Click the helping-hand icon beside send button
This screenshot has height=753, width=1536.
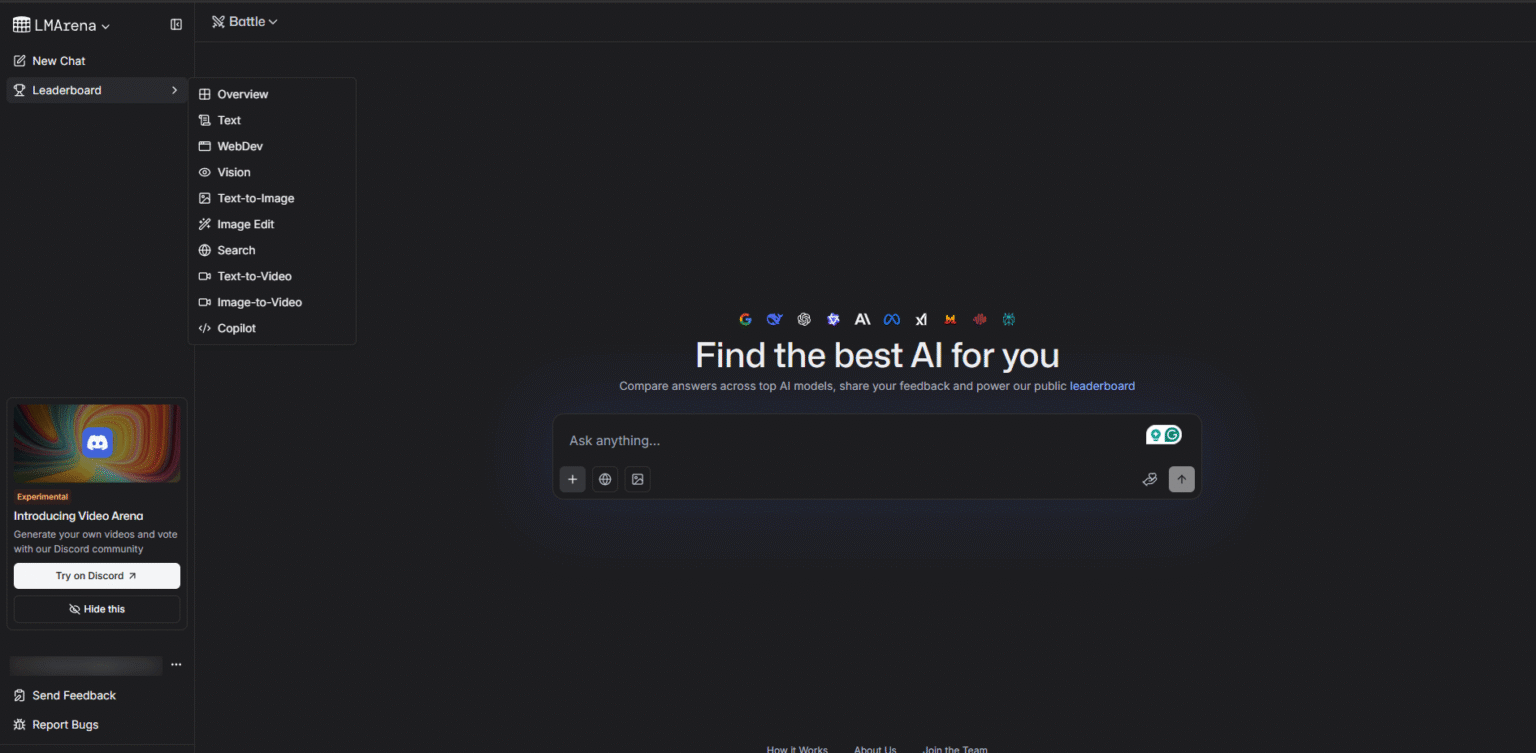tap(1149, 479)
